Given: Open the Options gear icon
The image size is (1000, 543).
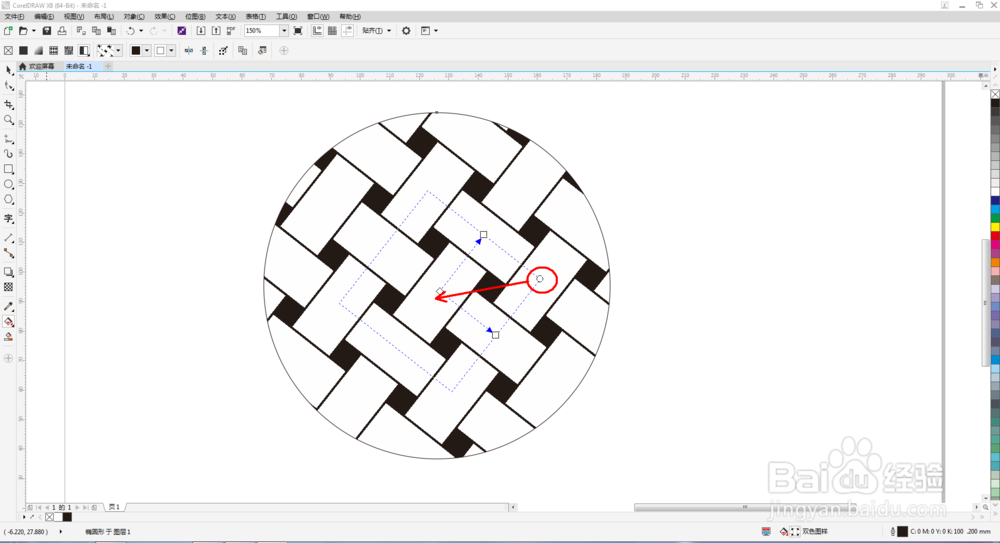Looking at the screenshot, I should pos(406,31).
